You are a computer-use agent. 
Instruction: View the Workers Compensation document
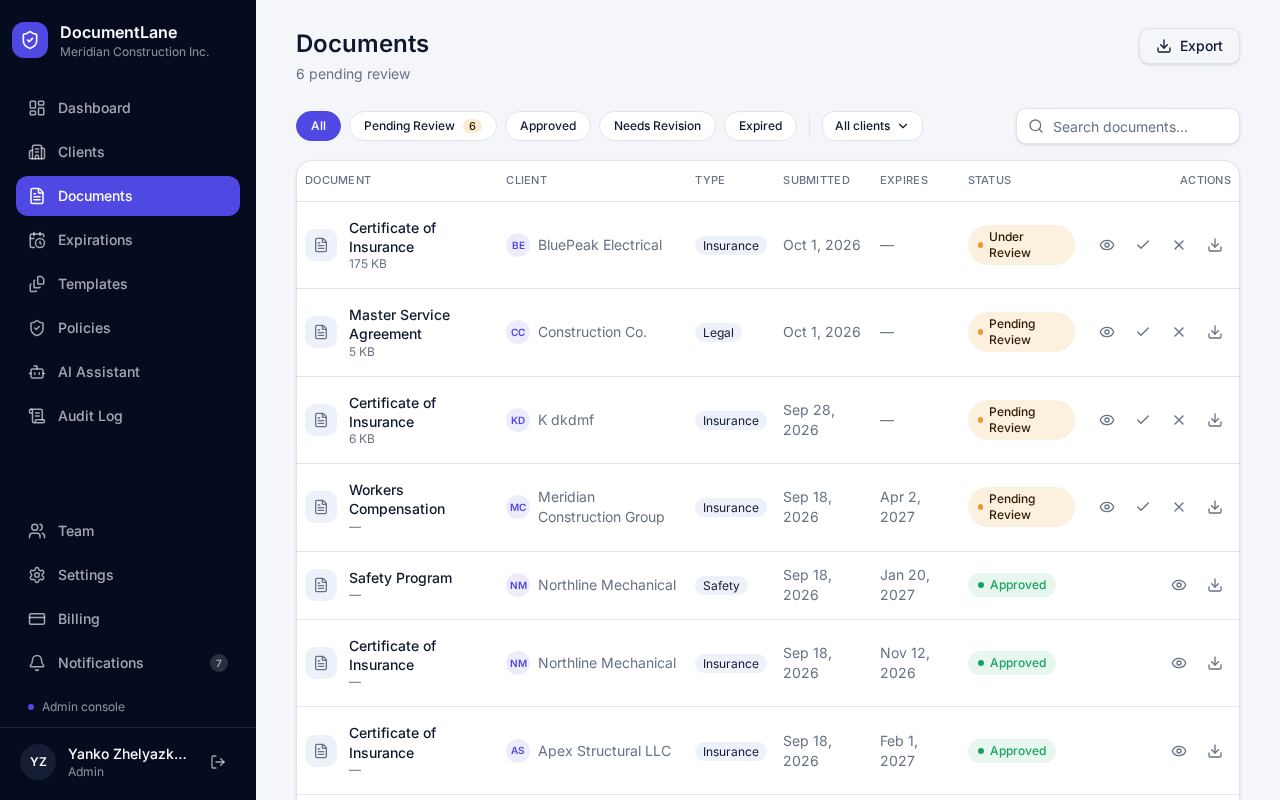point(1107,507)
